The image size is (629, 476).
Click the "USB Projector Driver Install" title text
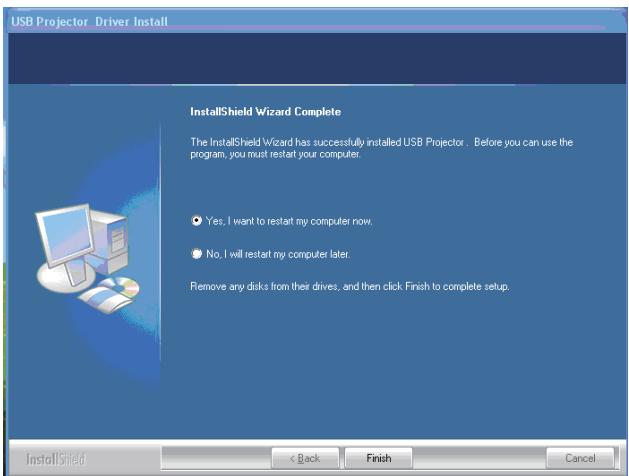[89, 21]
